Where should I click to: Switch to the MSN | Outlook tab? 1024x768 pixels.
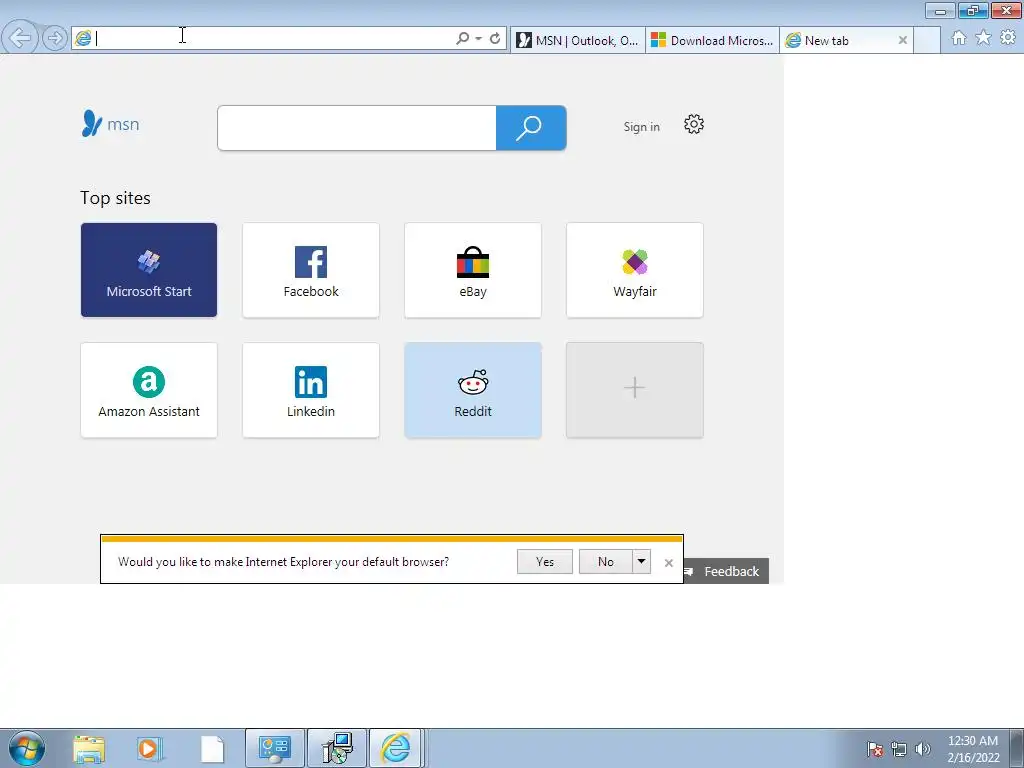coord(577,40)
